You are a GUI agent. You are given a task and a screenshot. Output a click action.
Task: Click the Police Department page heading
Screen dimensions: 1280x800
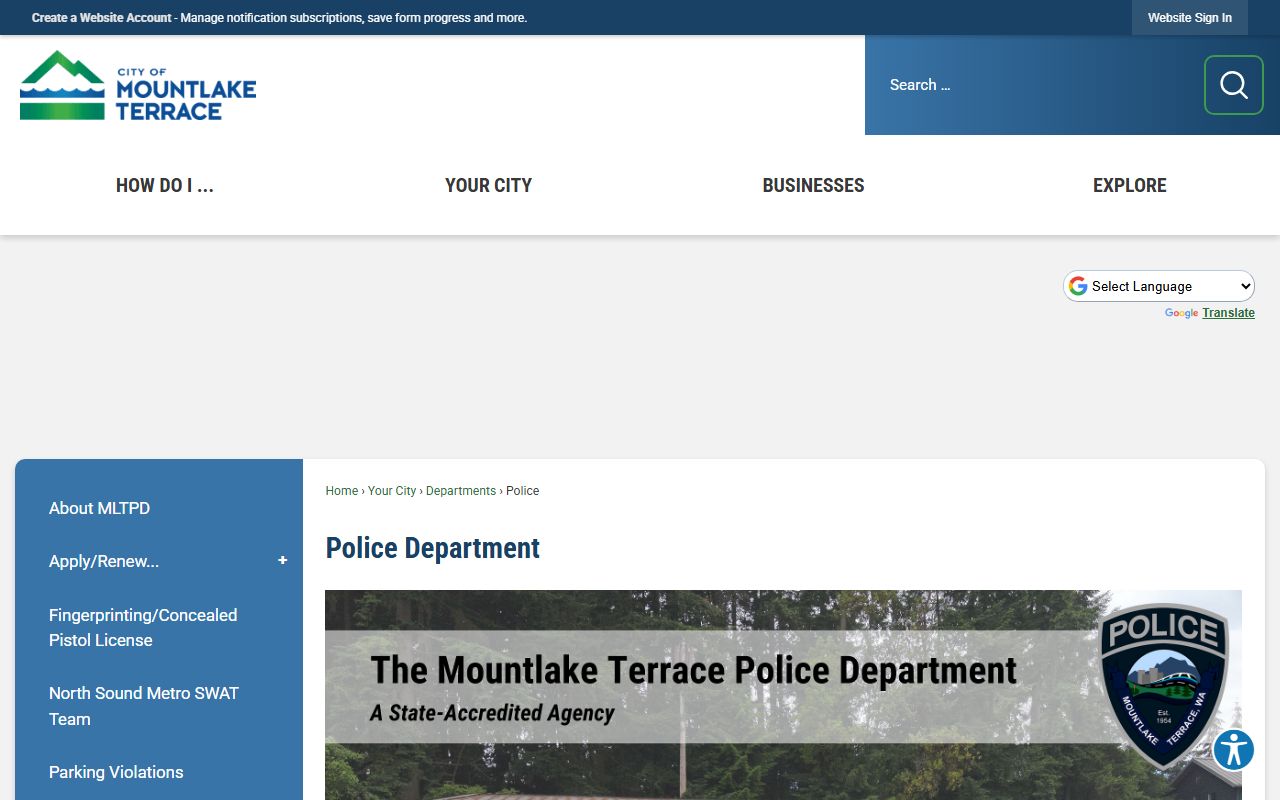coord(432,548)
